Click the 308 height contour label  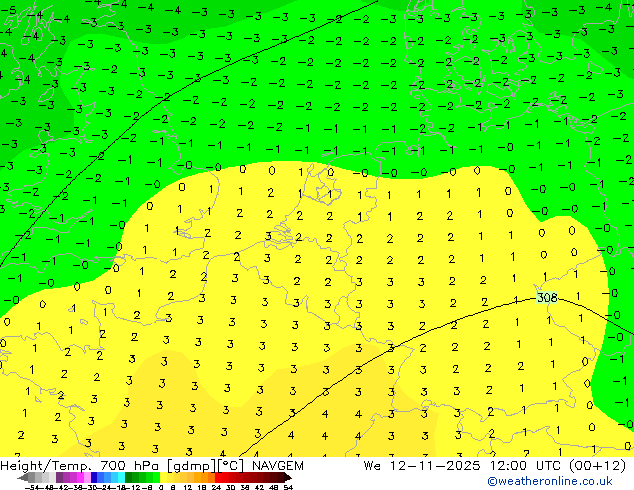coord(547,298)
